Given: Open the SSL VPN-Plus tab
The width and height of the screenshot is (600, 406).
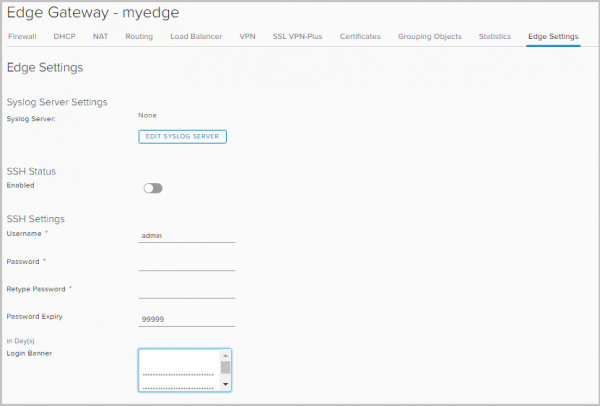Looking at the screenshot, I should tap(298, 36).
